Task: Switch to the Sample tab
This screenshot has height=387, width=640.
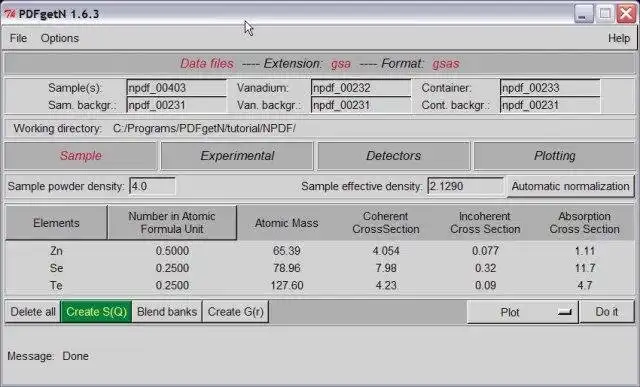Action: [x=81, y=156]
